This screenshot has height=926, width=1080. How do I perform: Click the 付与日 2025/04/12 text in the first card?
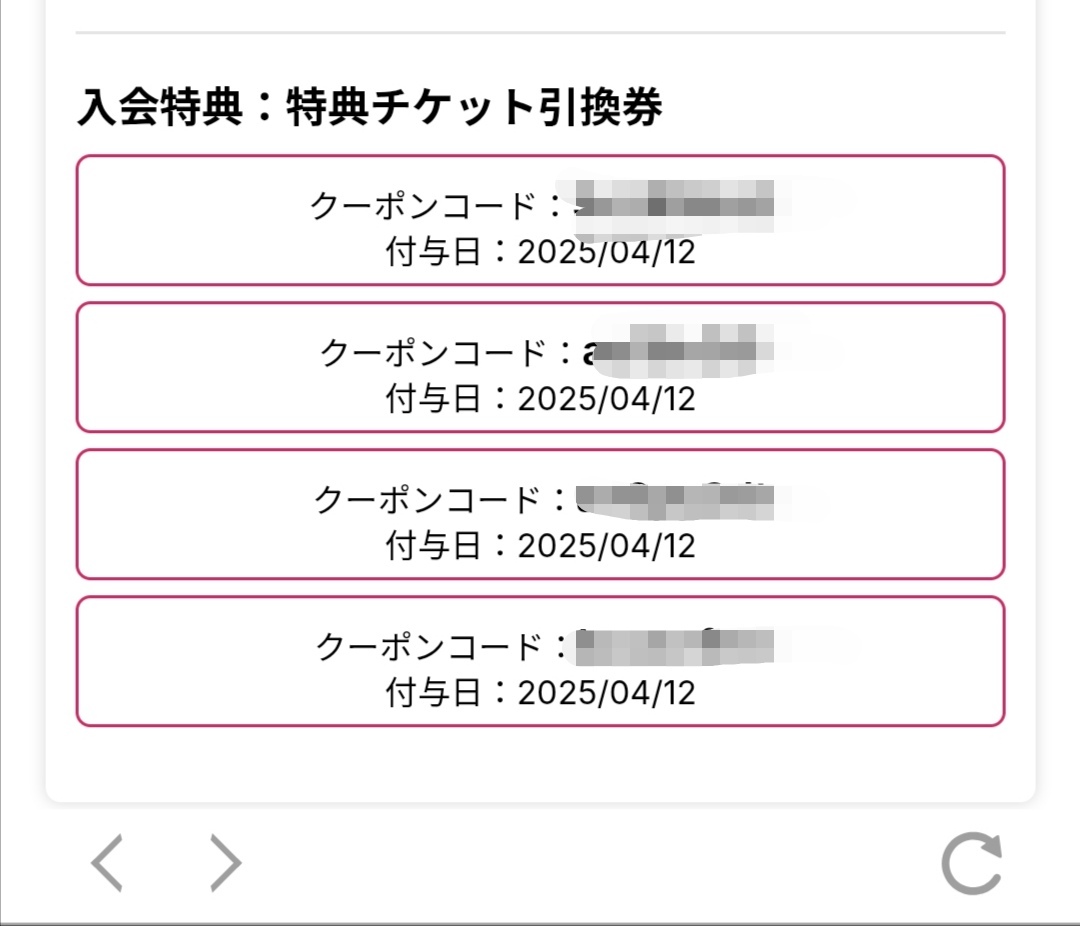(x=540, y=253)
